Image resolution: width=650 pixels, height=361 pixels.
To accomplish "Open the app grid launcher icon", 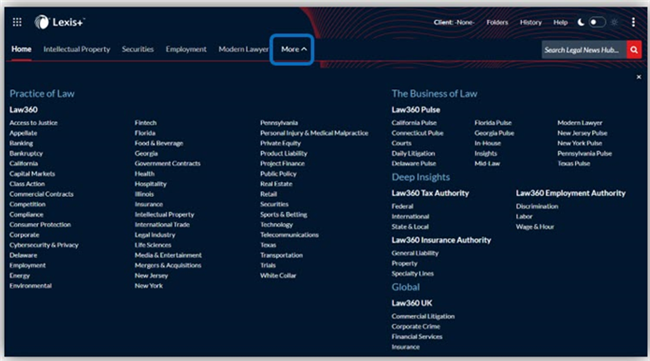I will coord(17,22).
